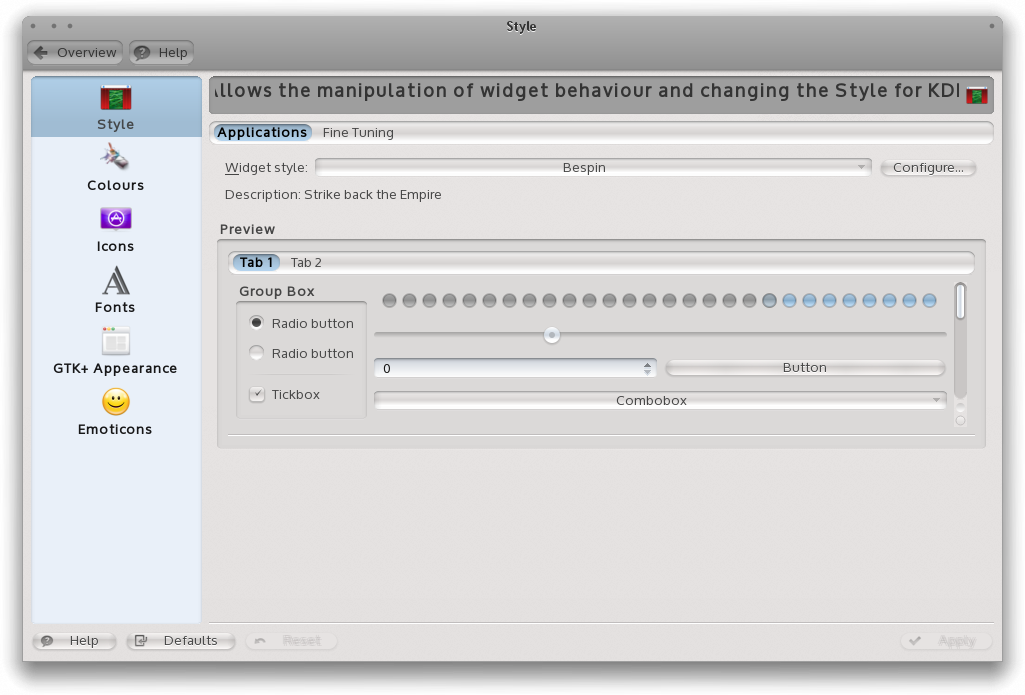Click Configure... for widget style

point(928,167)
